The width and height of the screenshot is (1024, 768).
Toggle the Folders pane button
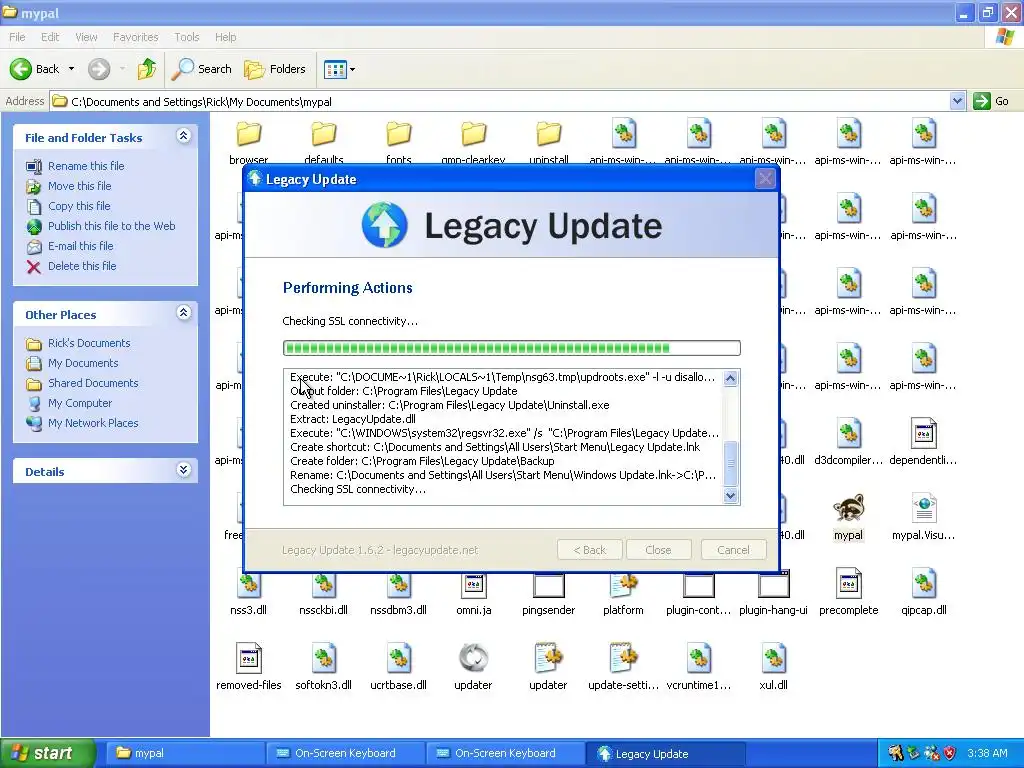pos(274,69)
